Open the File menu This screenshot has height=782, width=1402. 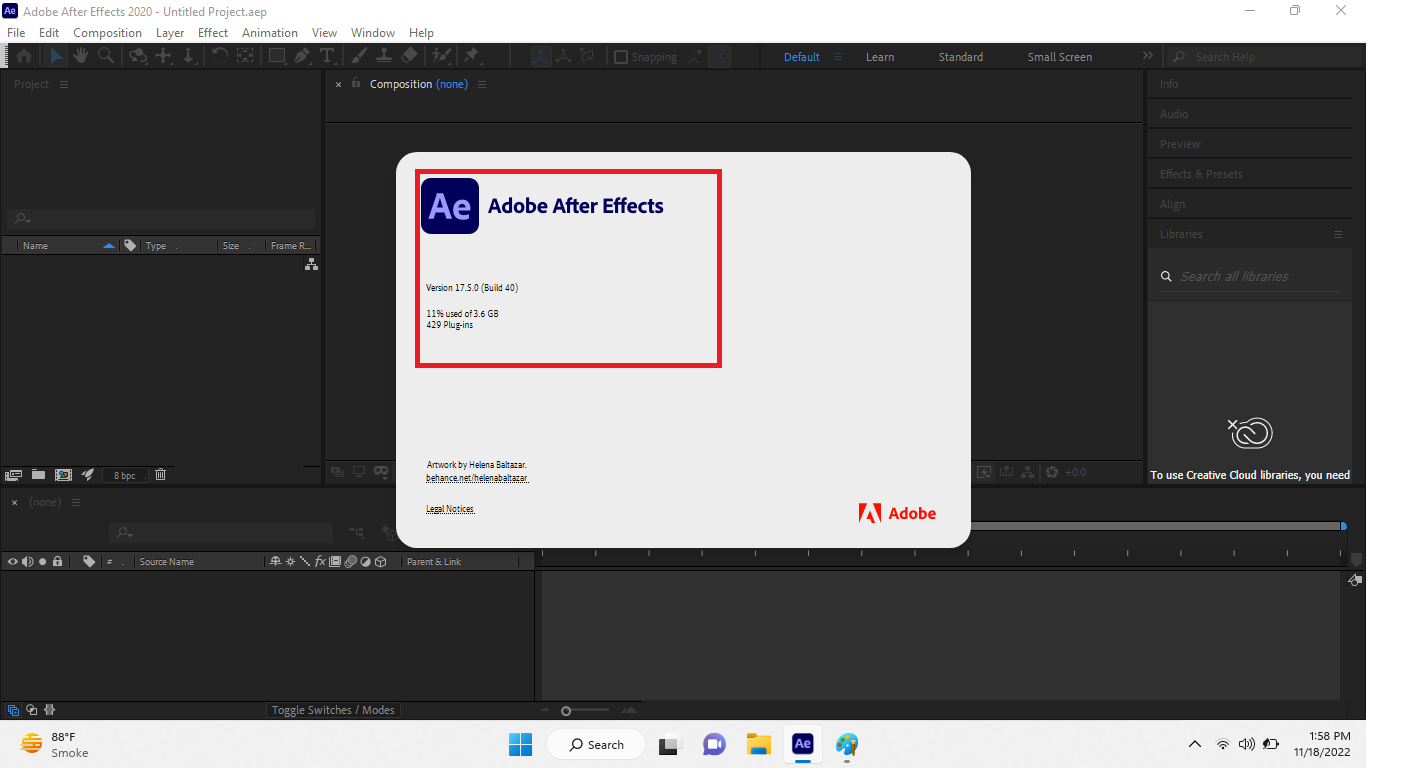15,32
